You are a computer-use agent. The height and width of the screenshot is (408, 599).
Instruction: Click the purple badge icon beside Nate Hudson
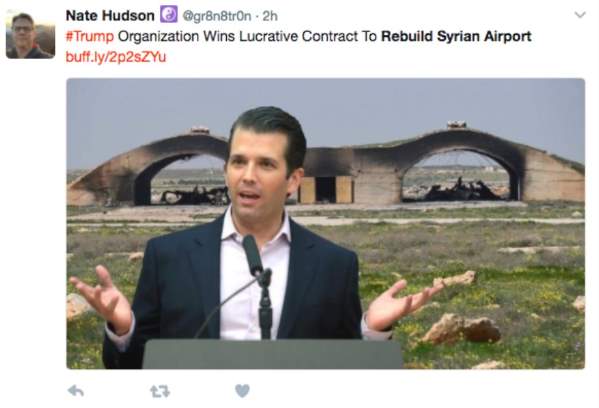coord(168,15)
